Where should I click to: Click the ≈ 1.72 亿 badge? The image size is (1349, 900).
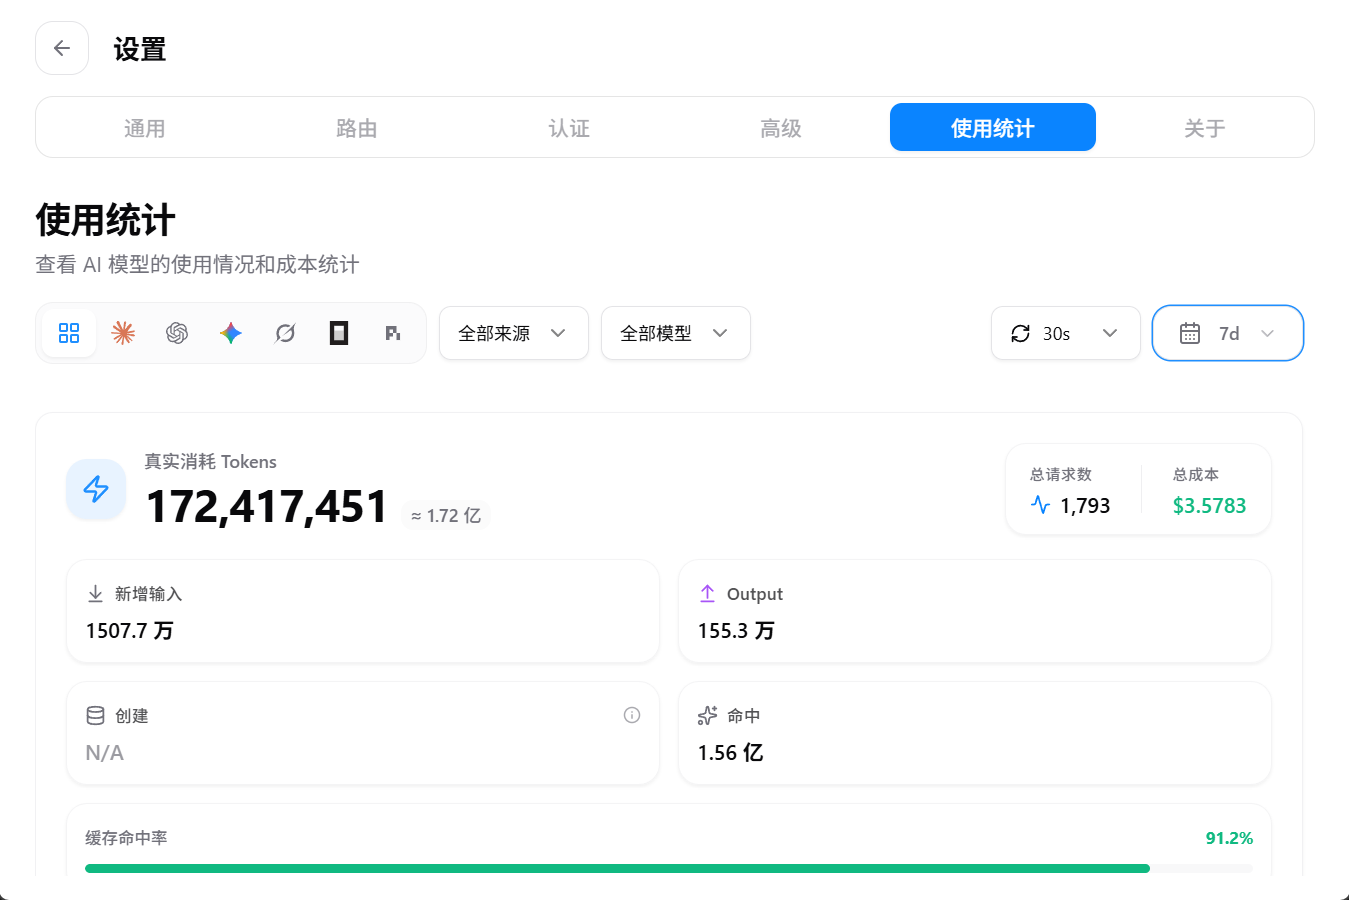coord(446,515)
